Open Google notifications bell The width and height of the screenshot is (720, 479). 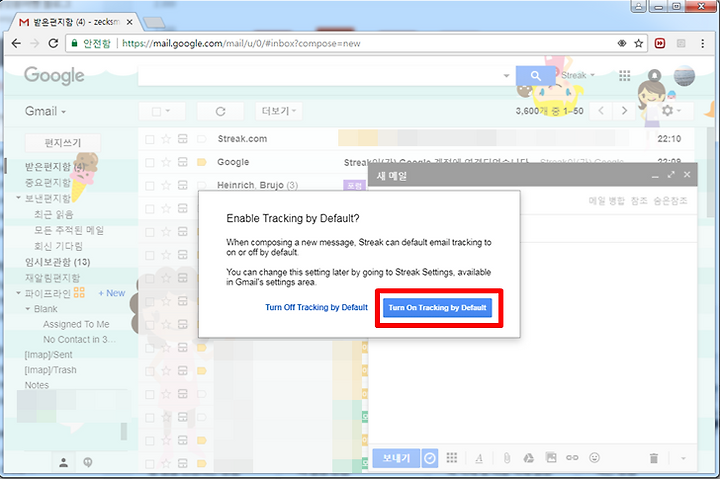(x=654, y=75)
